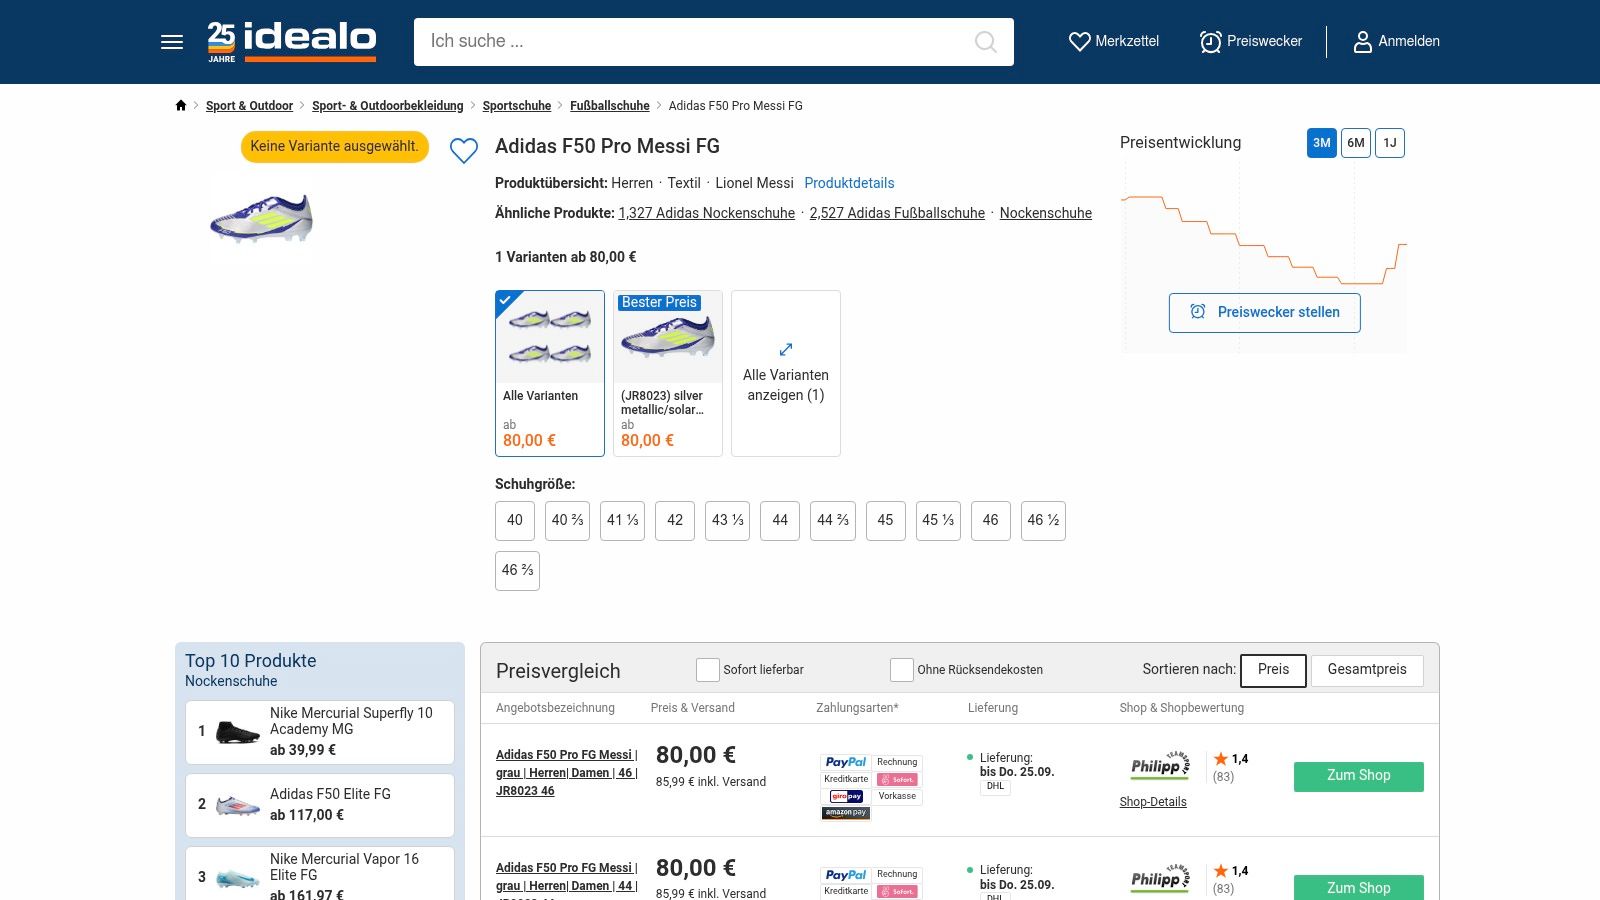
Task: Add product to wishlist with heart icon
Action: [x=464, y=151]
